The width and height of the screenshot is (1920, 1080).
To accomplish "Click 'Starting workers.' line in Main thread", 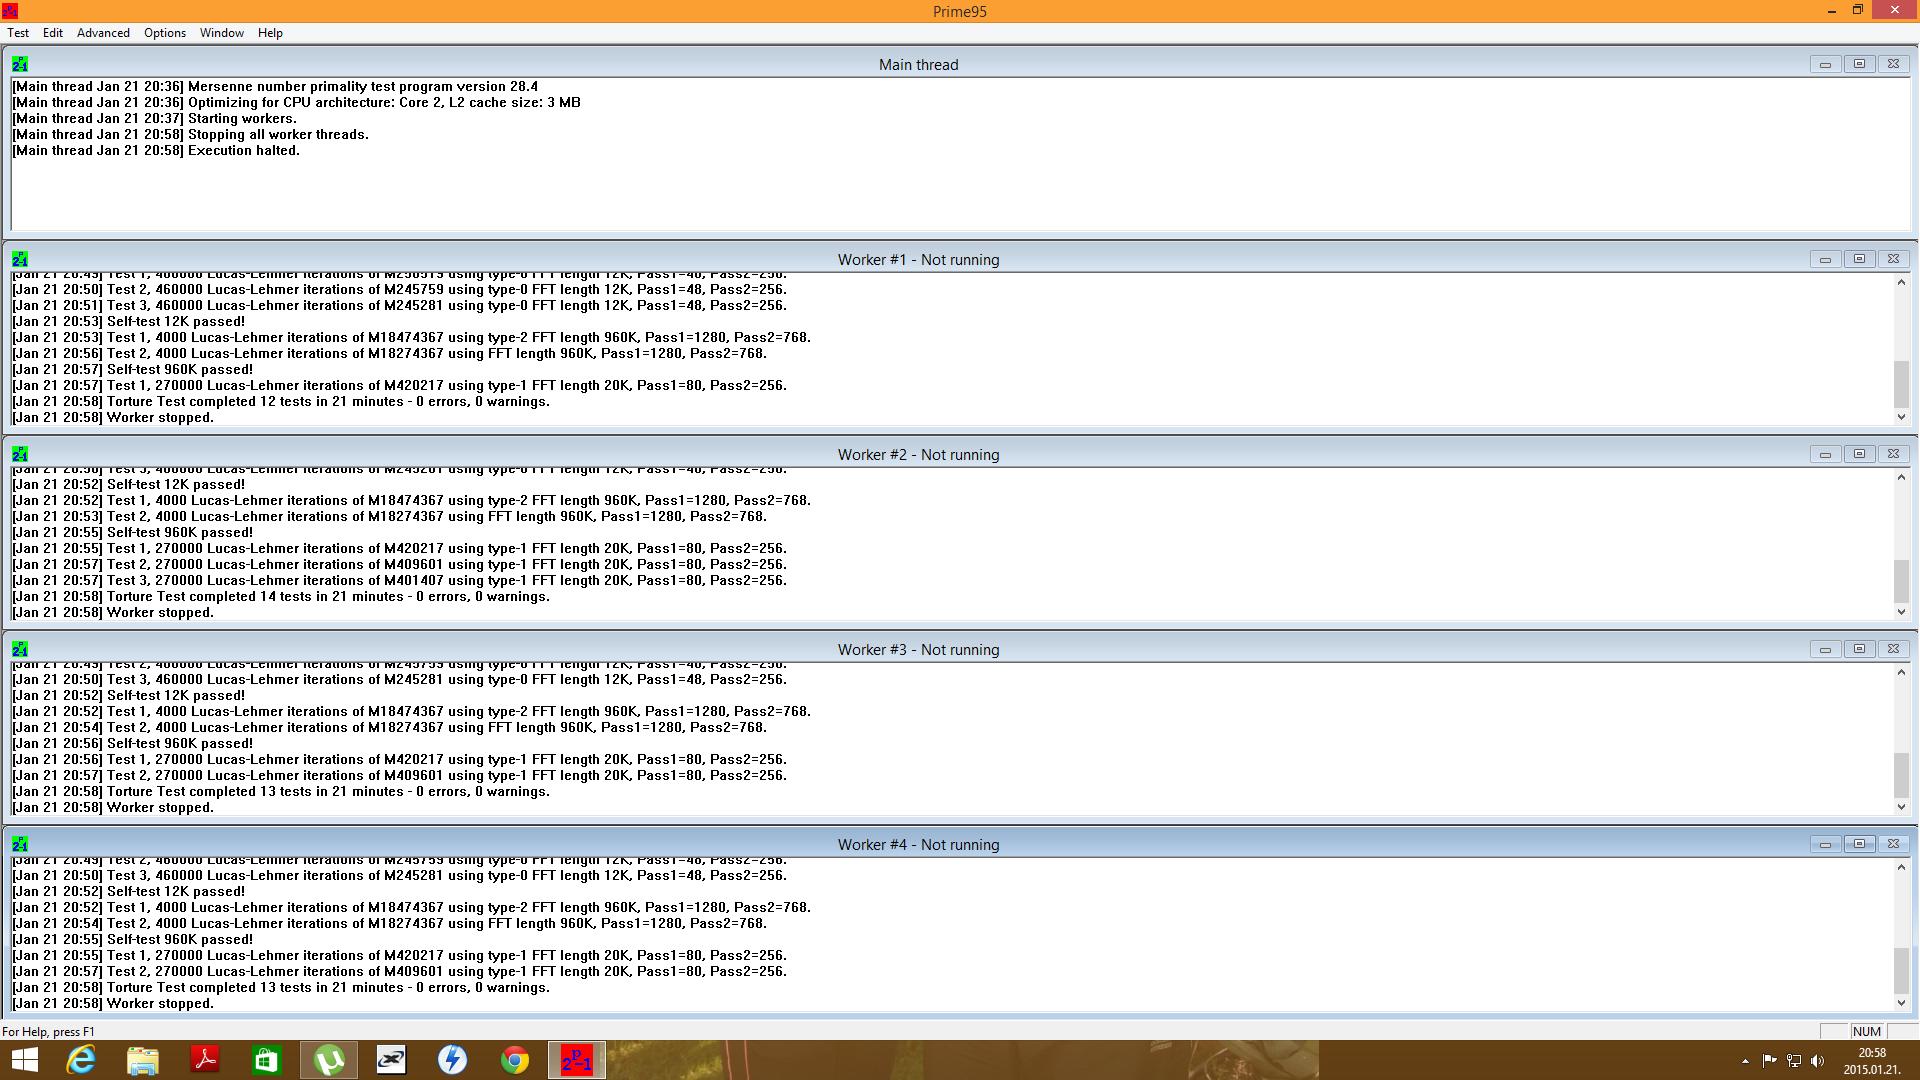I will click(x=154, y=118).
